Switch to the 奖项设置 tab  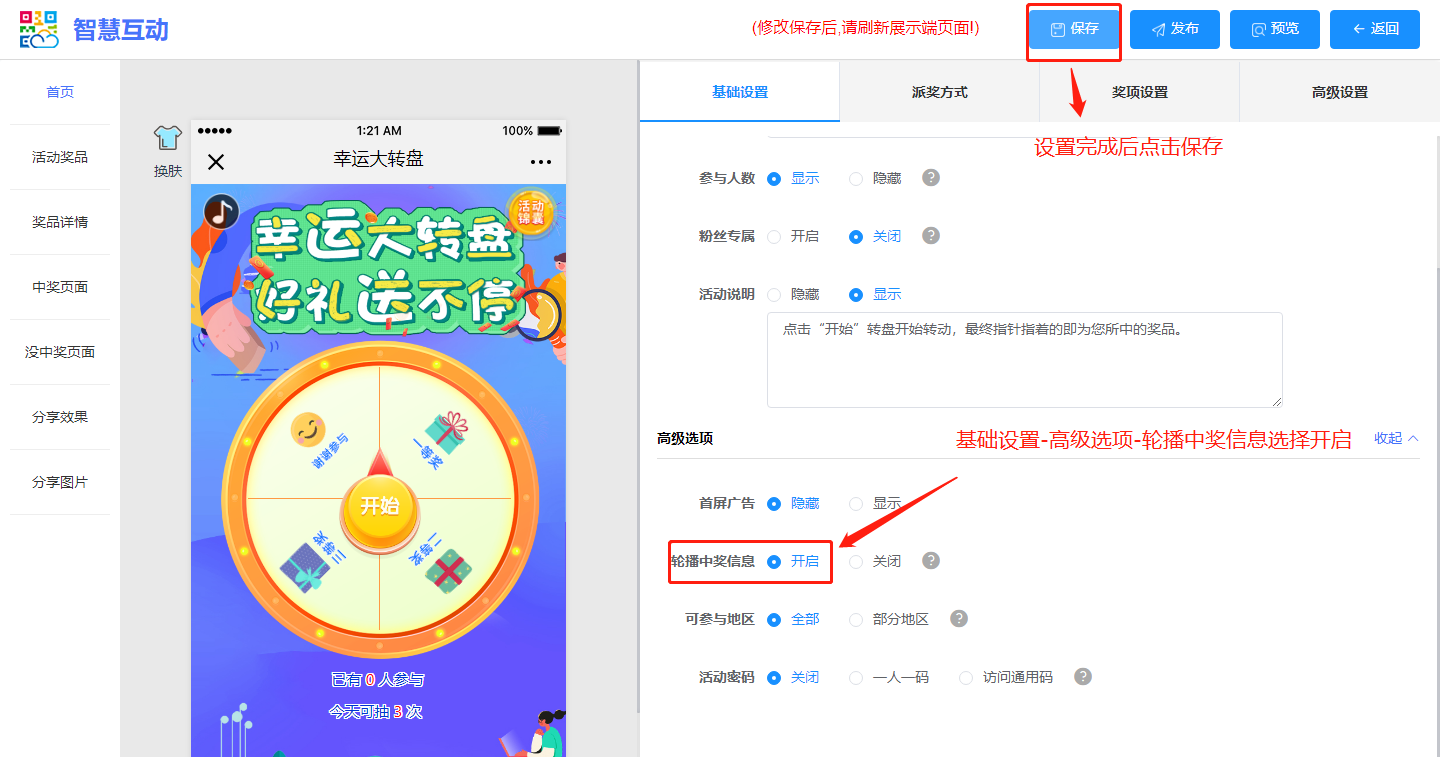[x=1139, y=92]
